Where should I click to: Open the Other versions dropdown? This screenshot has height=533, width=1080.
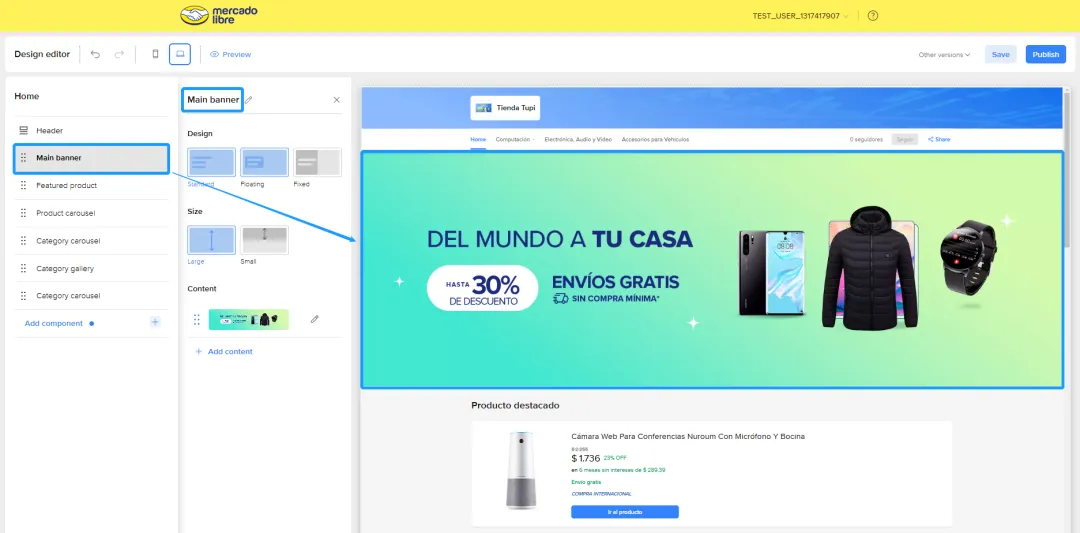pos(944,54)
